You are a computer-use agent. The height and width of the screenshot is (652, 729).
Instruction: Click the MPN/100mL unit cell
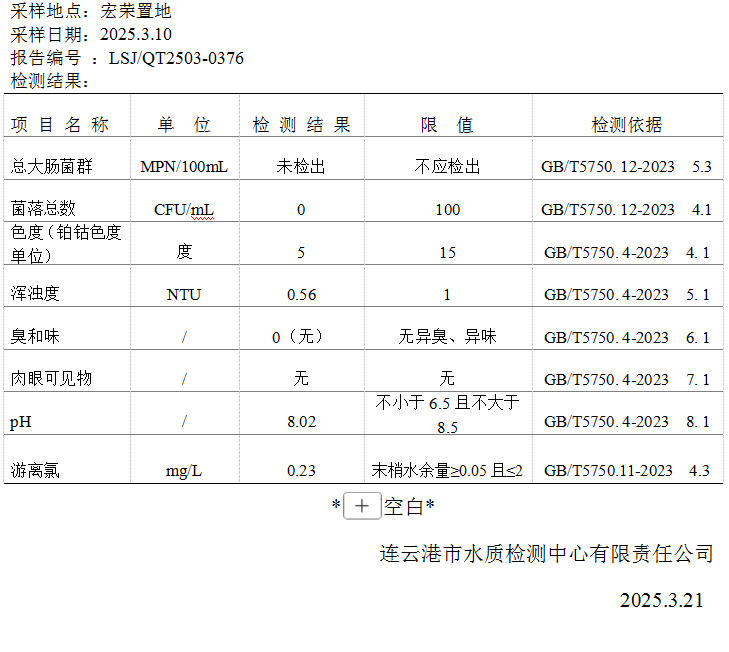[184, 166]
